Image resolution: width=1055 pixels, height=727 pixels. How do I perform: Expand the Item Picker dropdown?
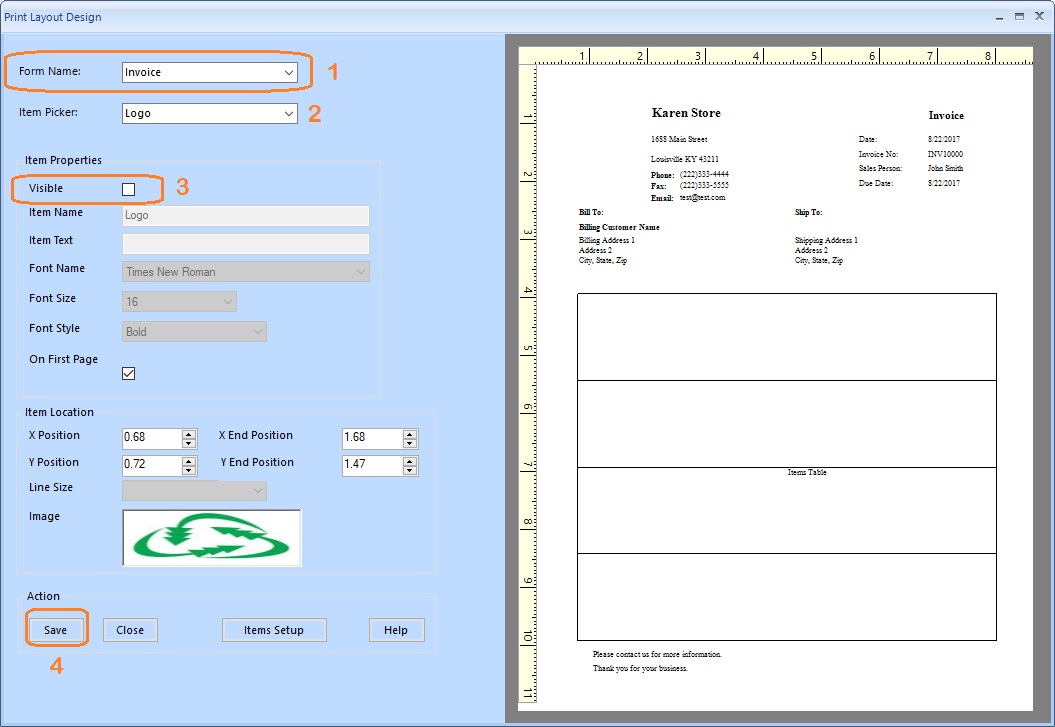coord(288,114)
